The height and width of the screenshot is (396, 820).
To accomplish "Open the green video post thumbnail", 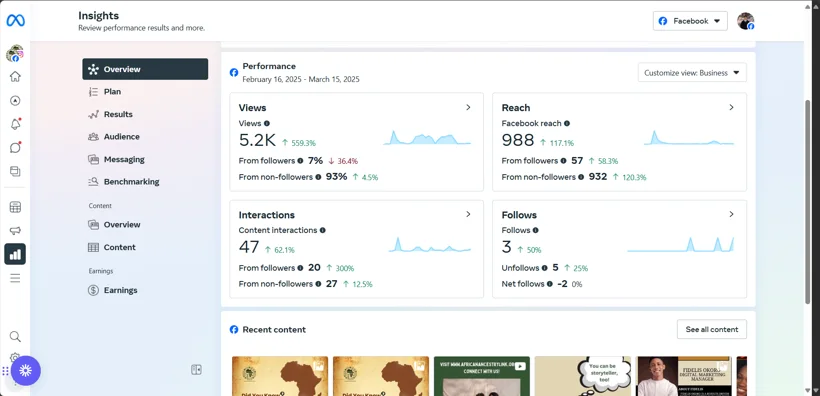I will pos(482,376).
